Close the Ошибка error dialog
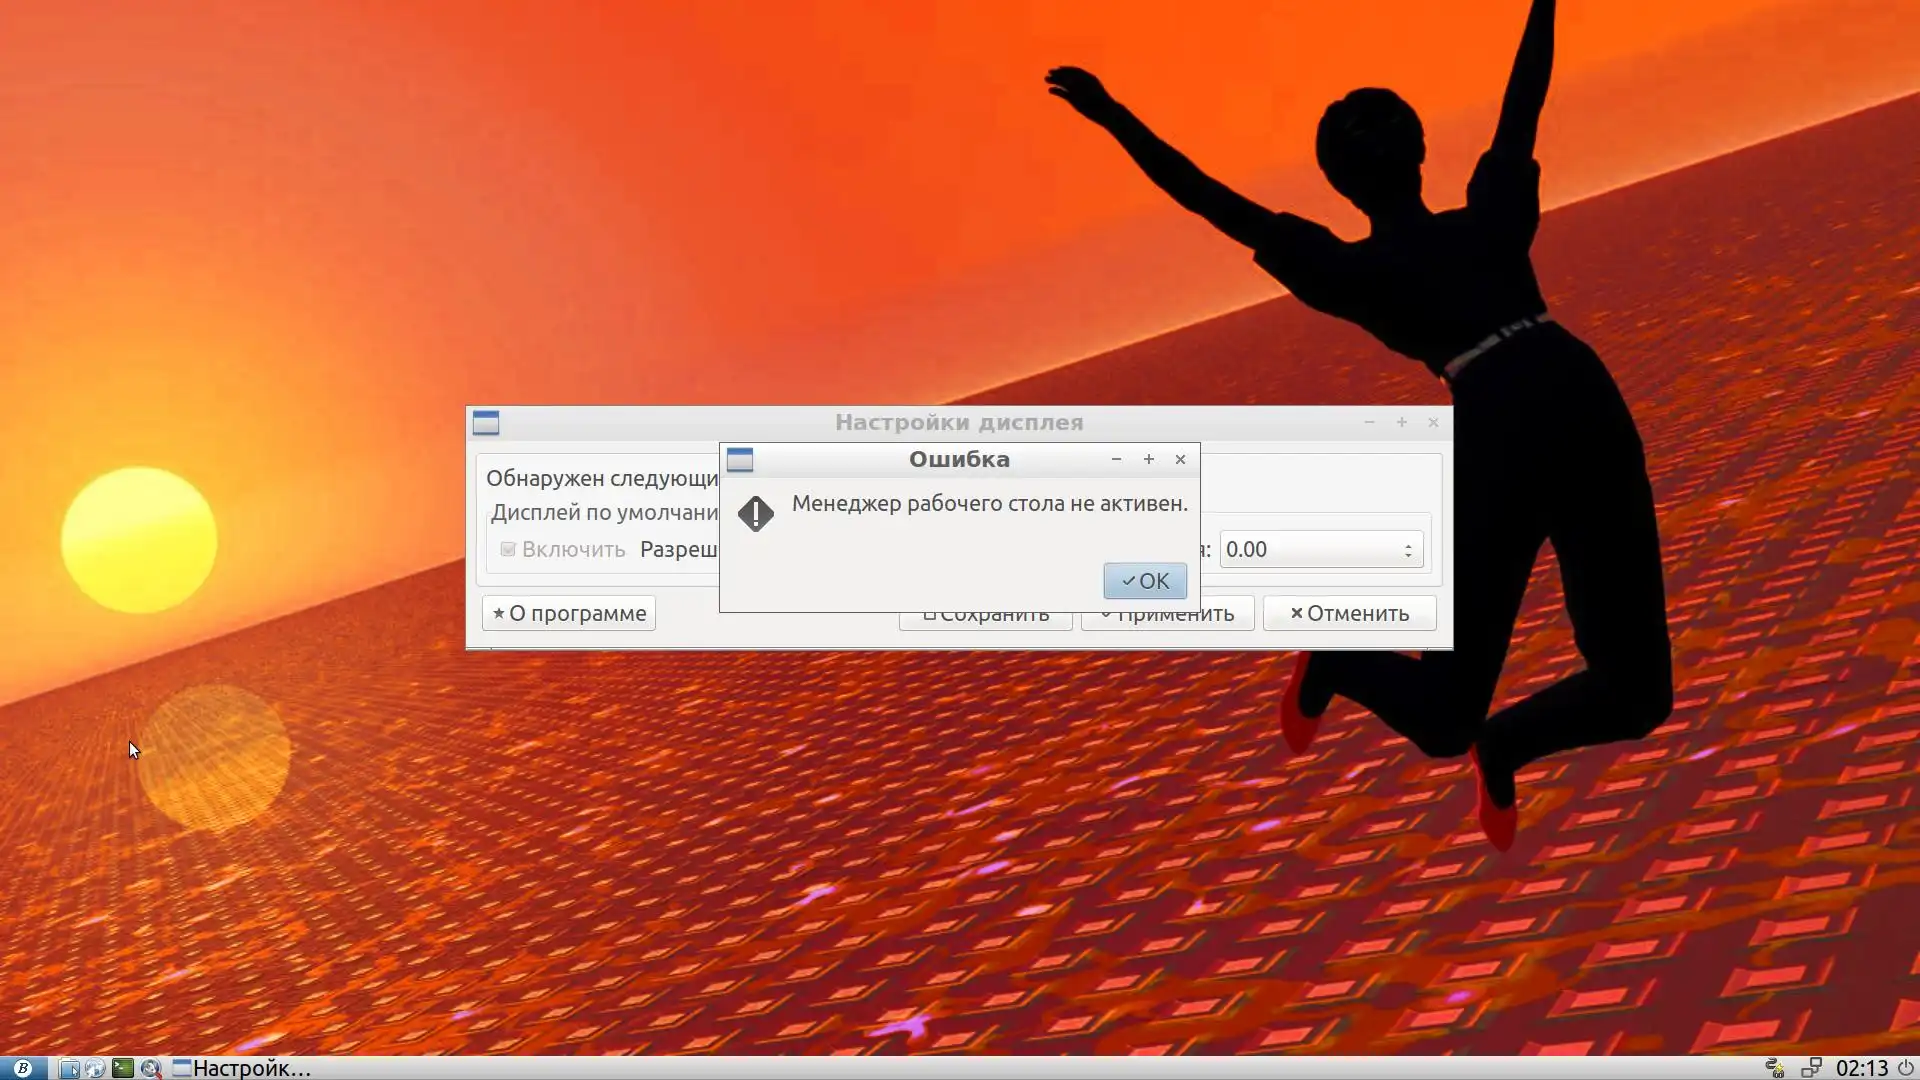The width and height of the screenshot is (1920, 1080). pos(1180,460)
